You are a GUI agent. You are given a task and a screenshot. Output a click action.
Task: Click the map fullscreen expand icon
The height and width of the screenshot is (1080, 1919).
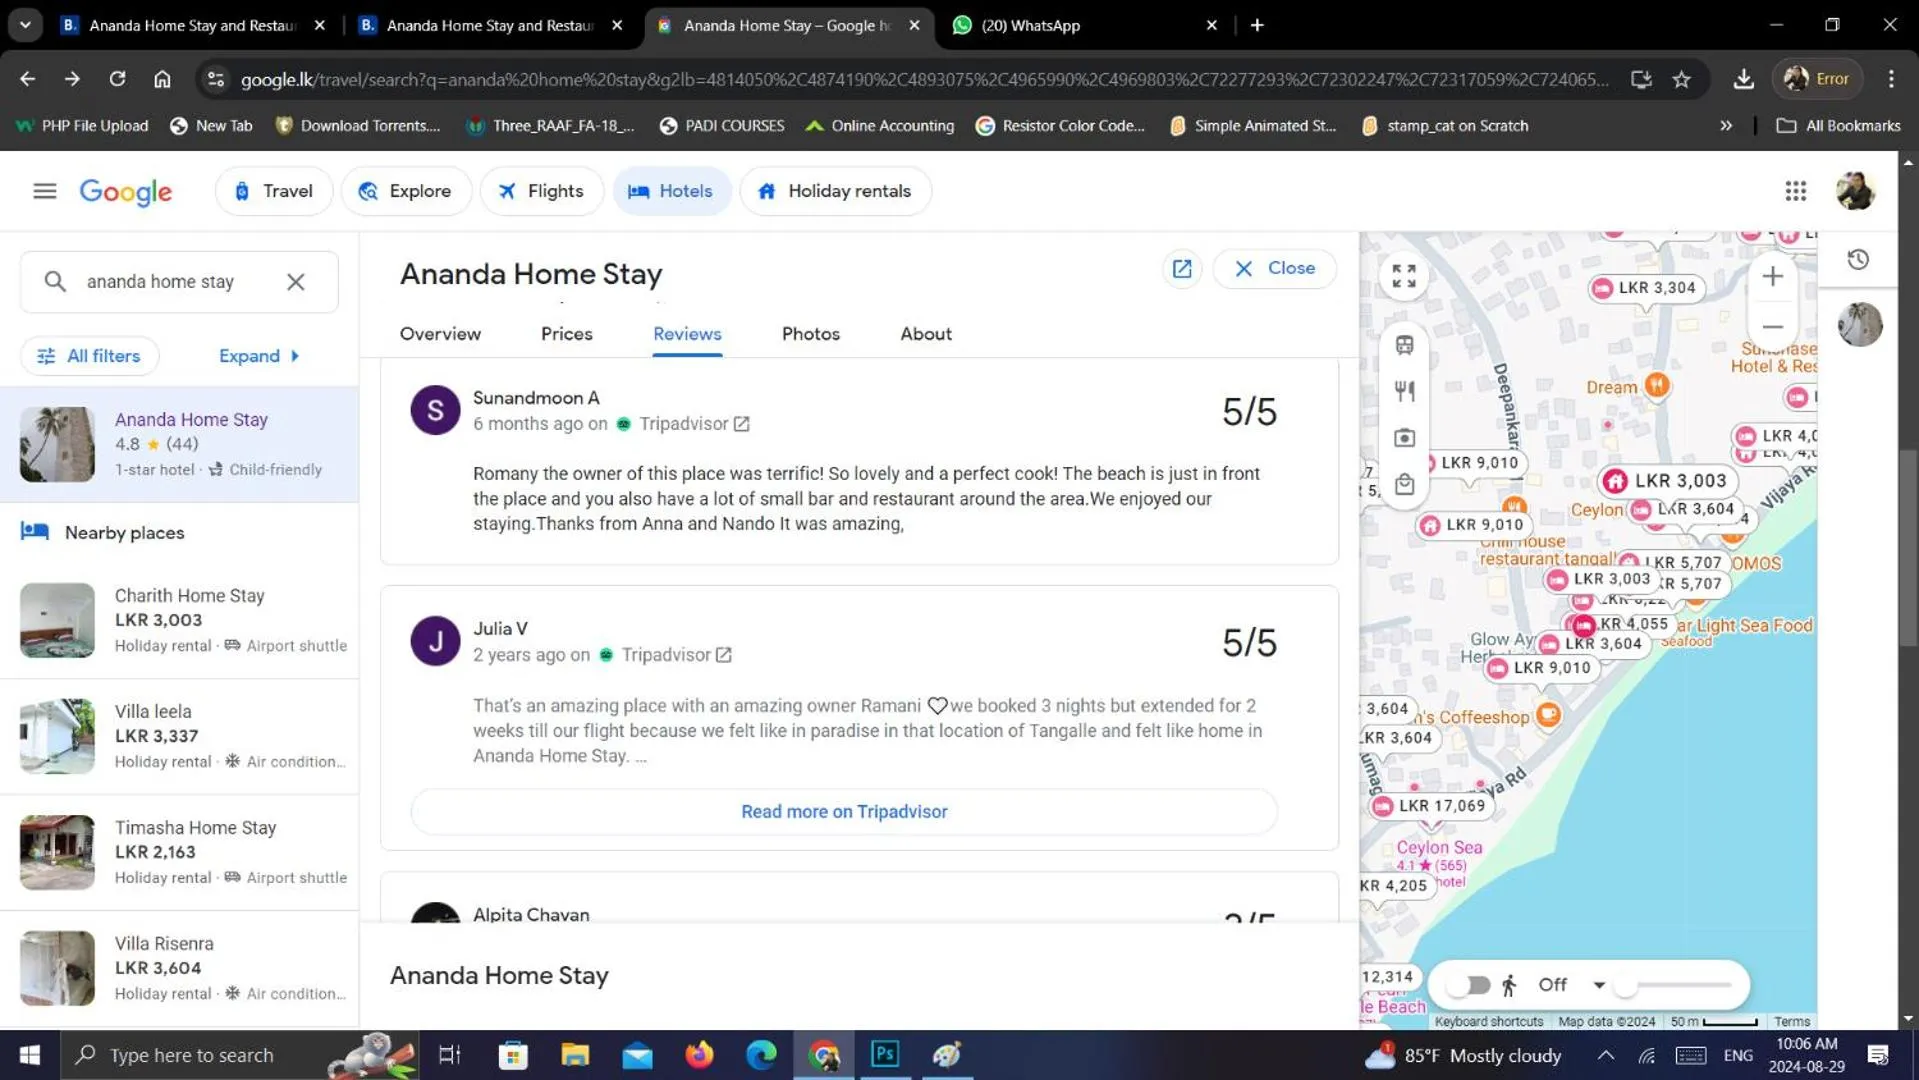point(1404,276)
